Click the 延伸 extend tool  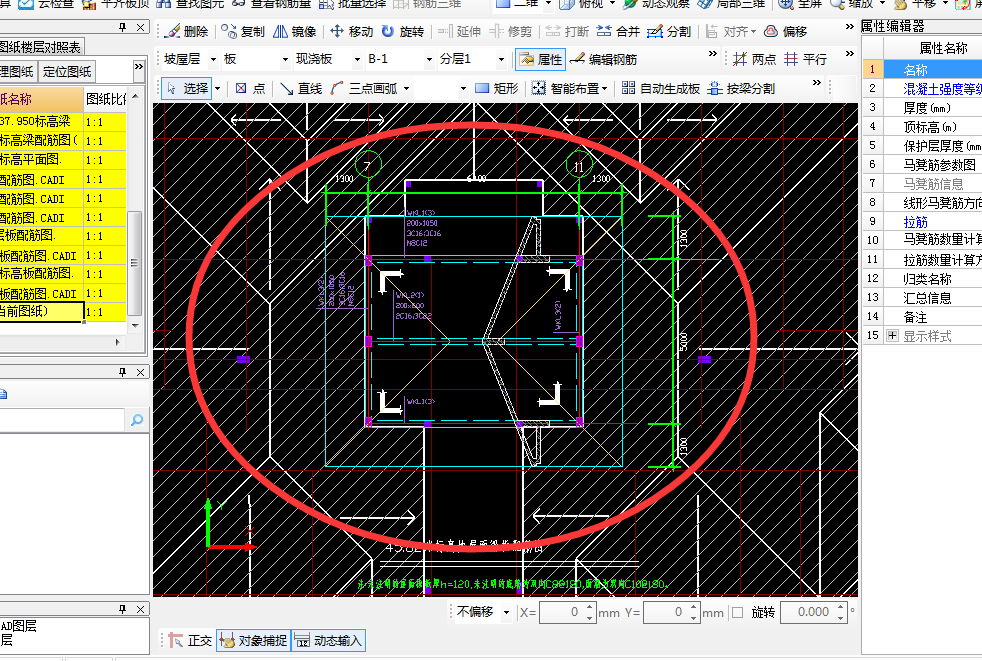pyautogui.click(x=459, y=31)
